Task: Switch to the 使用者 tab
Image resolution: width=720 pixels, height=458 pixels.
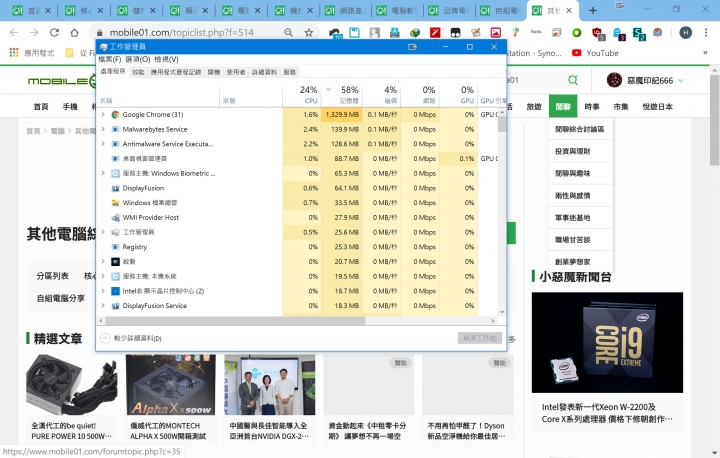Action: [236, 72]
